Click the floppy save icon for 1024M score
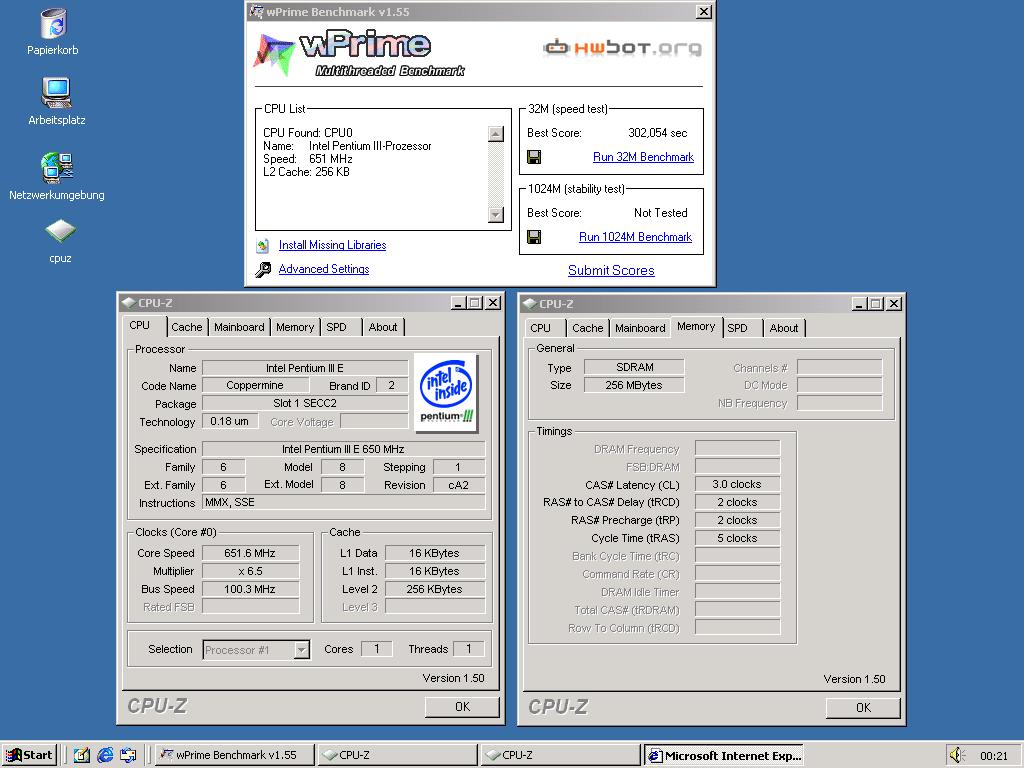 (534, 237)
